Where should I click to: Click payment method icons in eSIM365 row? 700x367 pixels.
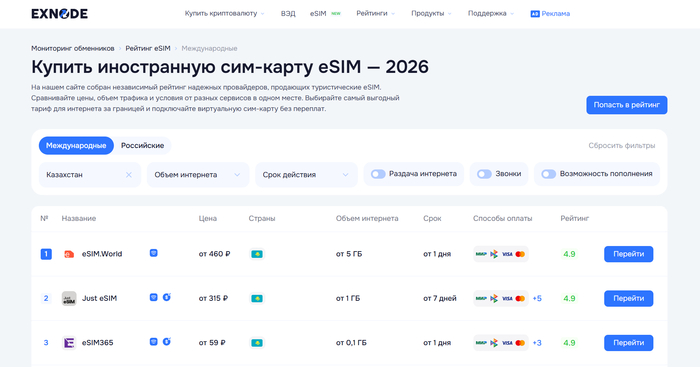point(501,343)
